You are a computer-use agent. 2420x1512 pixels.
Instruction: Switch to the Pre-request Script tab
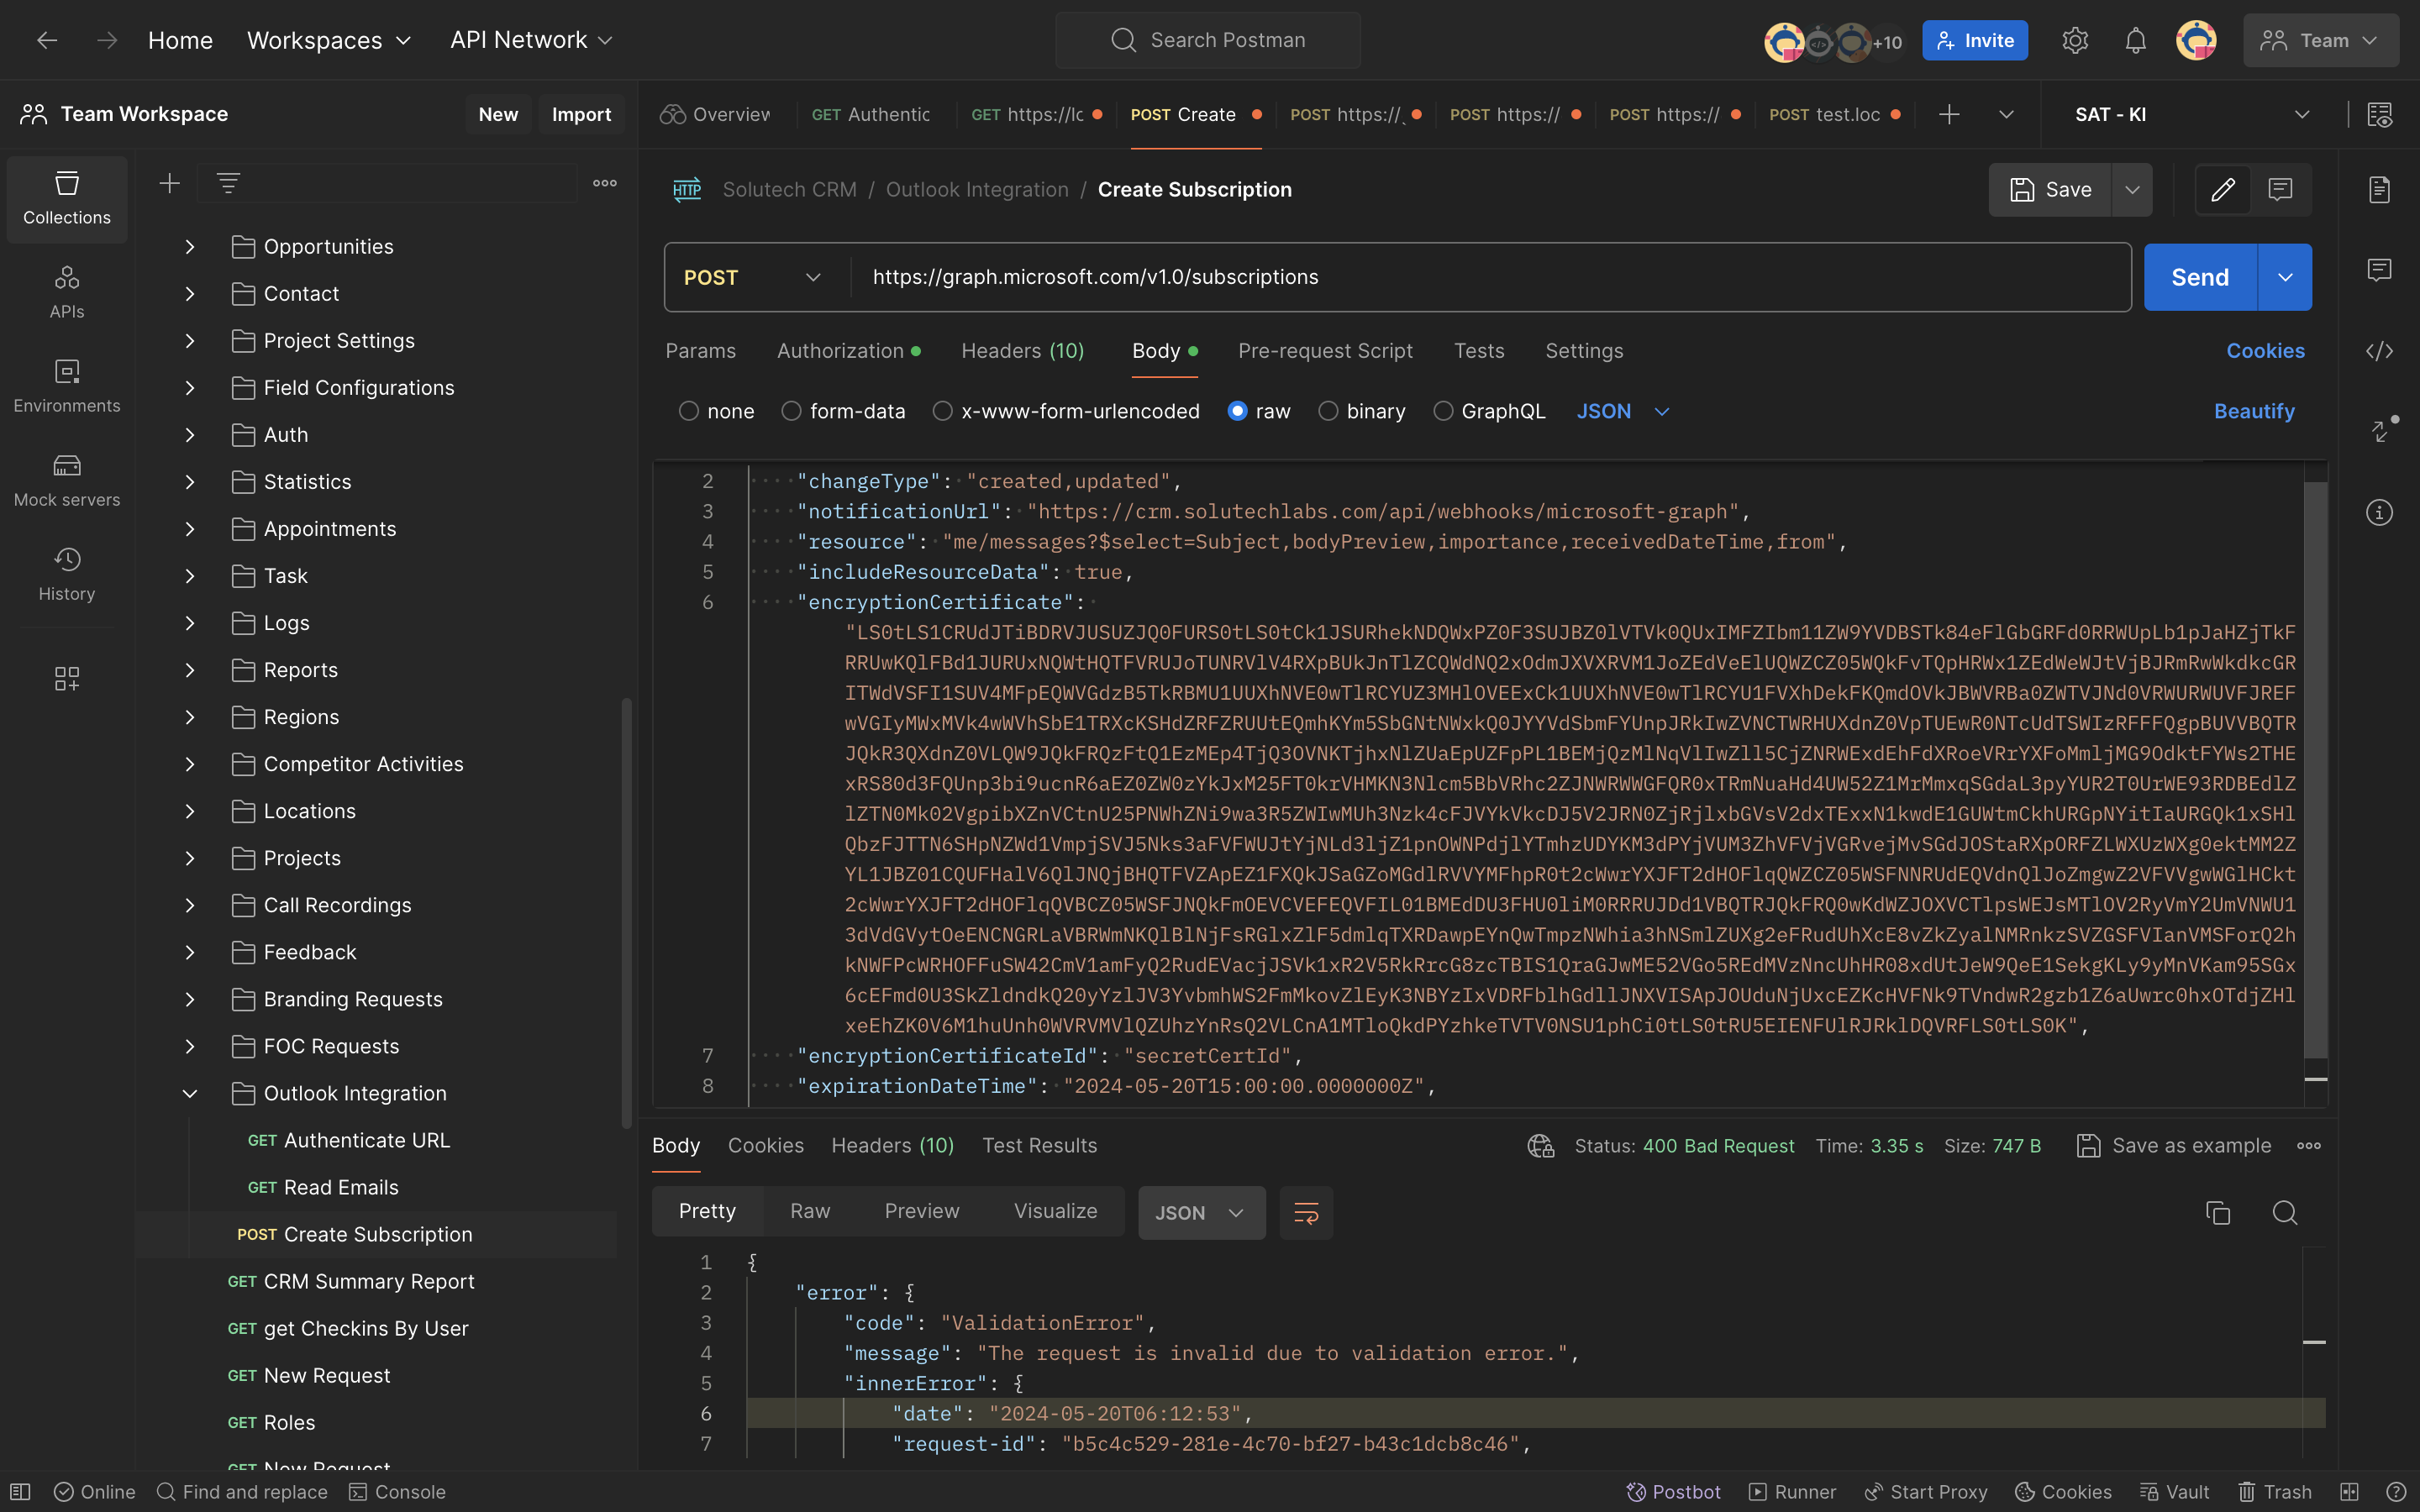[1326, 350]
